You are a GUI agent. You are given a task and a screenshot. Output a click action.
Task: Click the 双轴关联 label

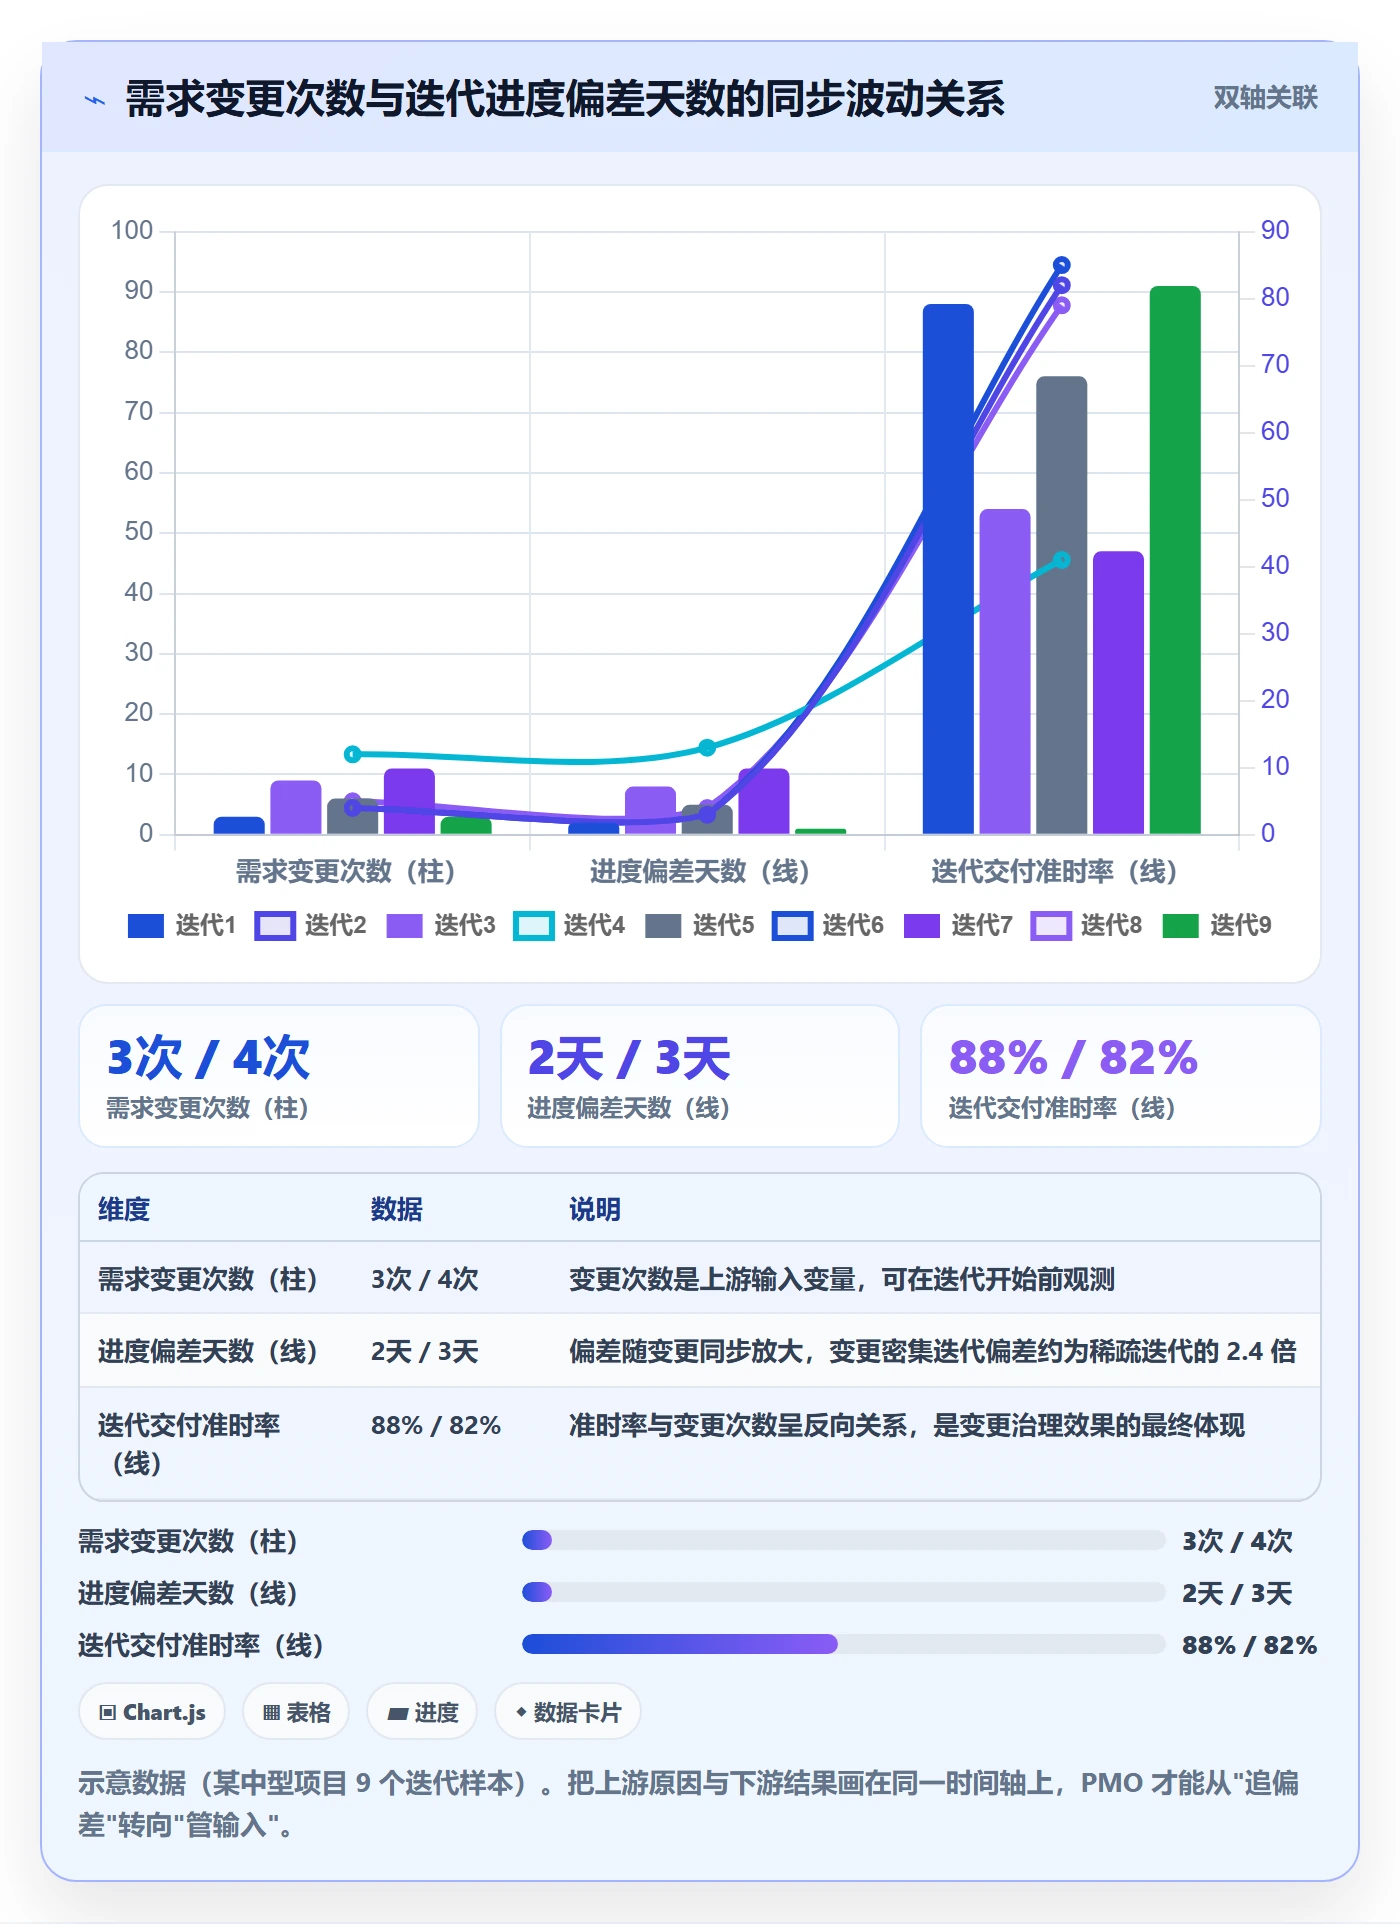tap(1265, 97)
